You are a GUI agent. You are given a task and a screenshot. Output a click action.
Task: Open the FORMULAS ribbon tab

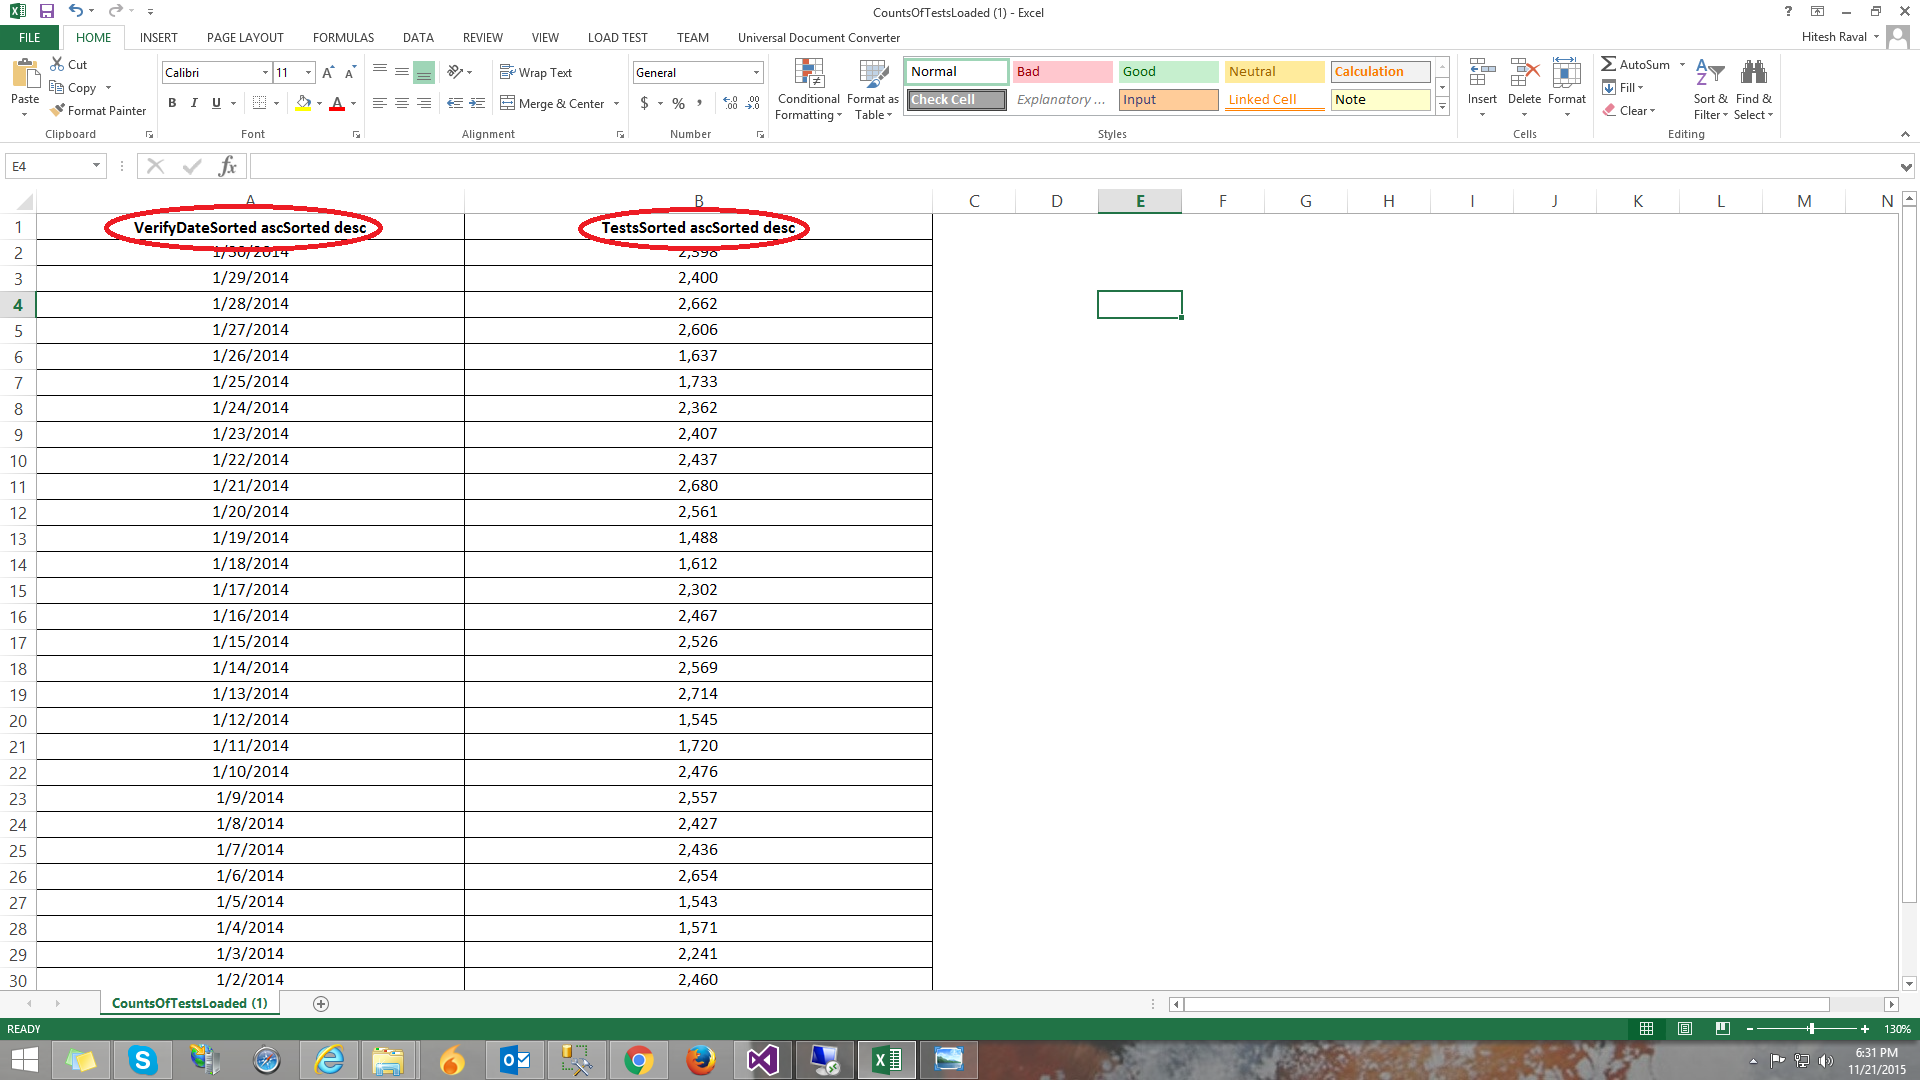343,38
